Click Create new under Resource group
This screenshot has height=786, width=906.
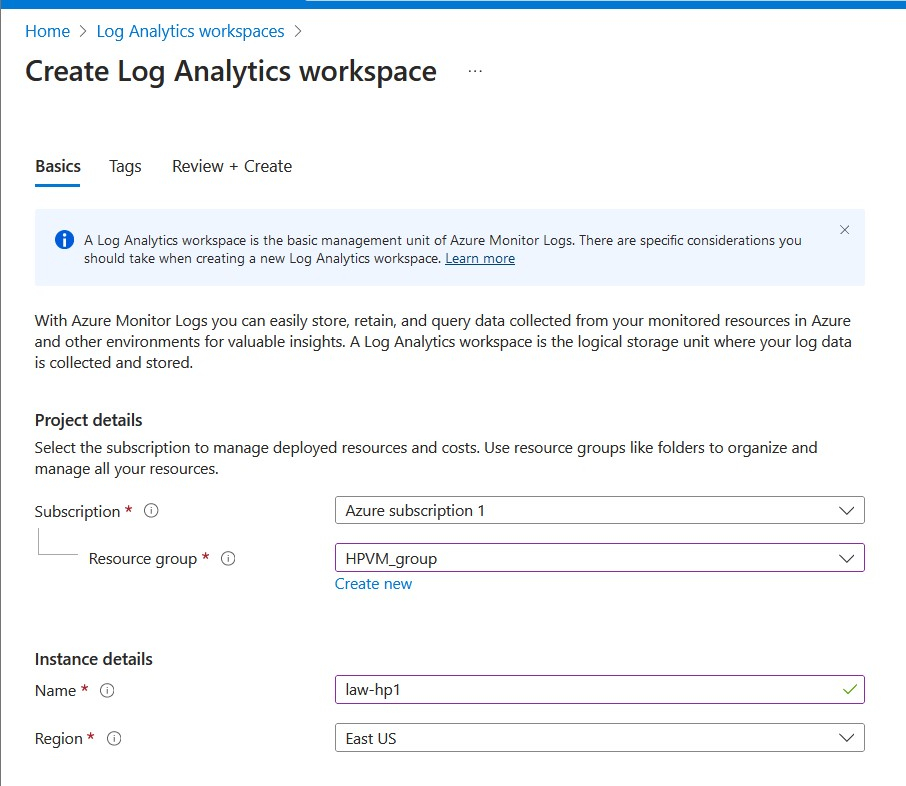(x=373, y=584)
